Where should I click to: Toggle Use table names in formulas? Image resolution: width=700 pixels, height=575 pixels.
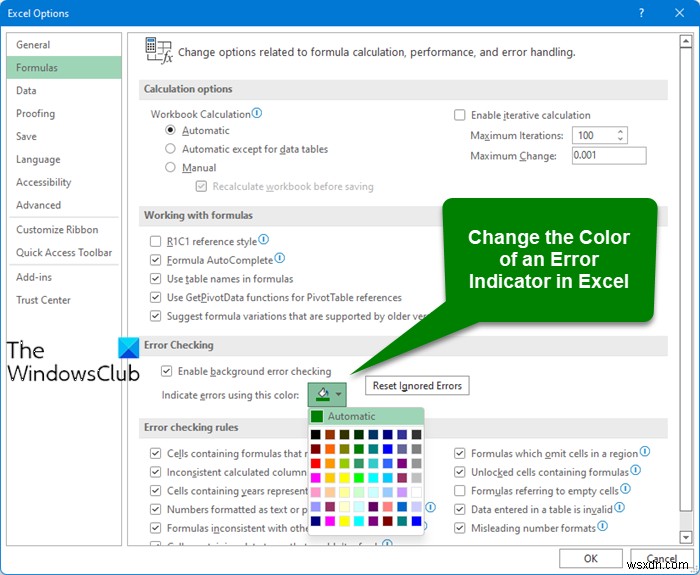tap(155, 279)
